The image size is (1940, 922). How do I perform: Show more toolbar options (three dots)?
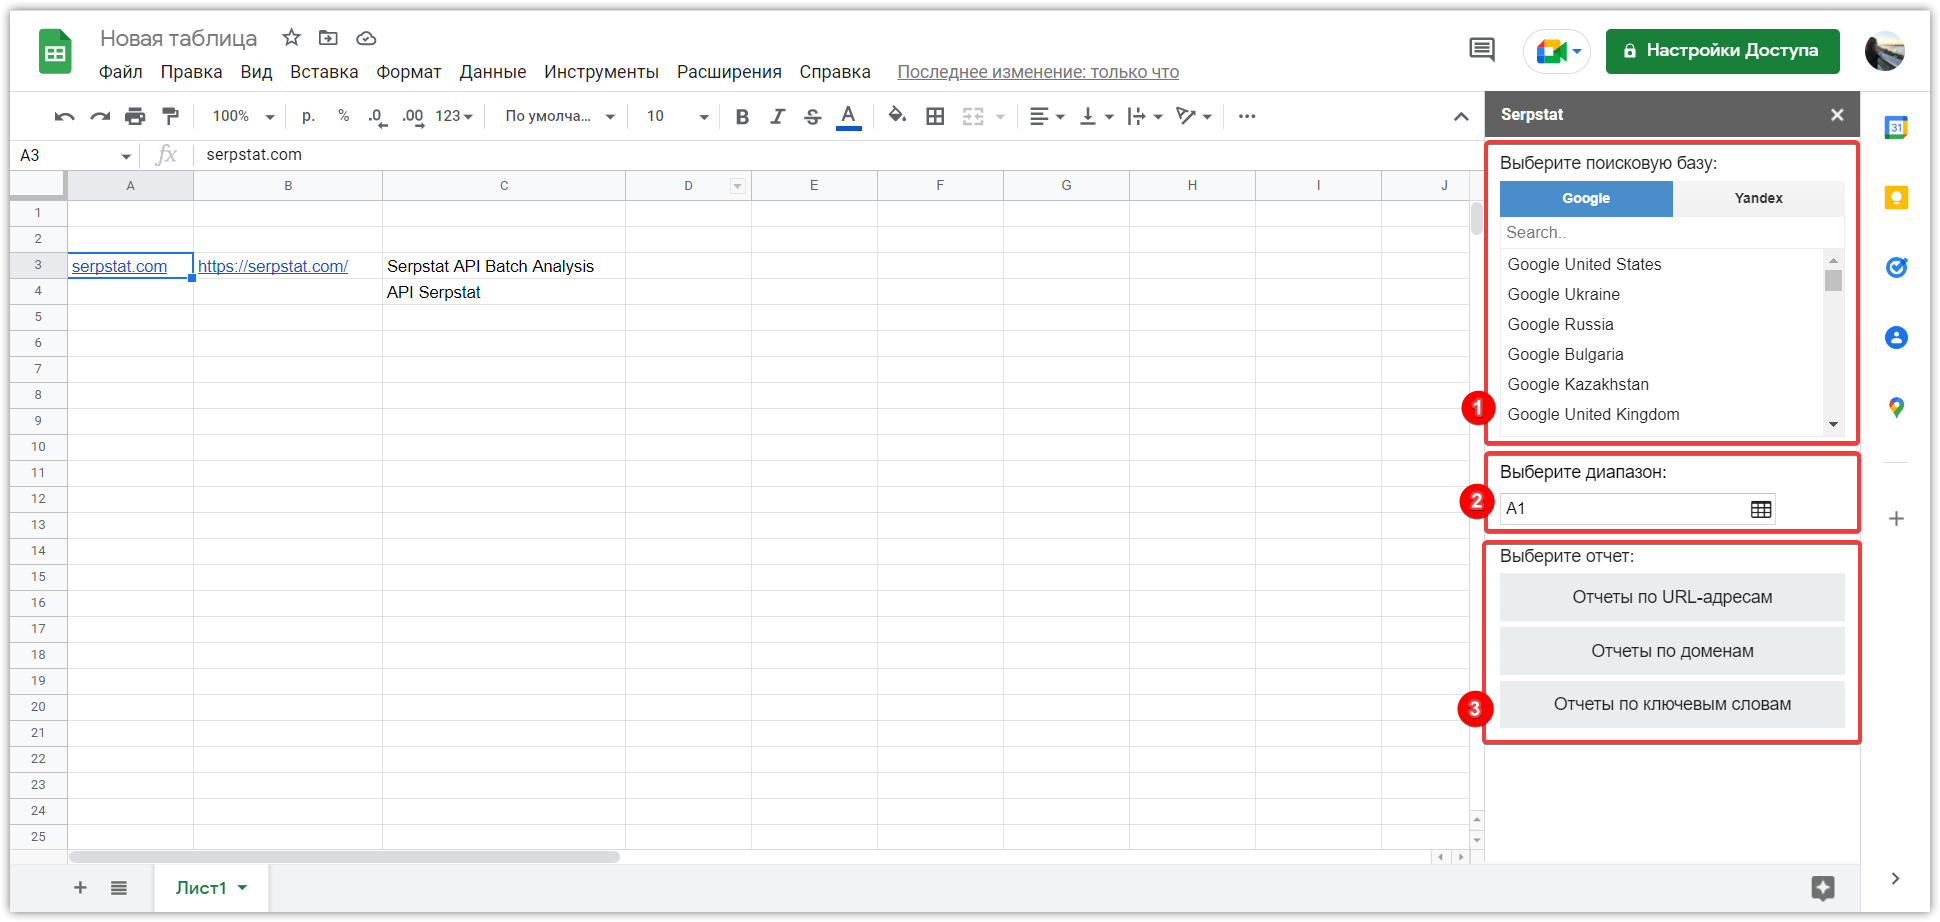click(1247, 117)
